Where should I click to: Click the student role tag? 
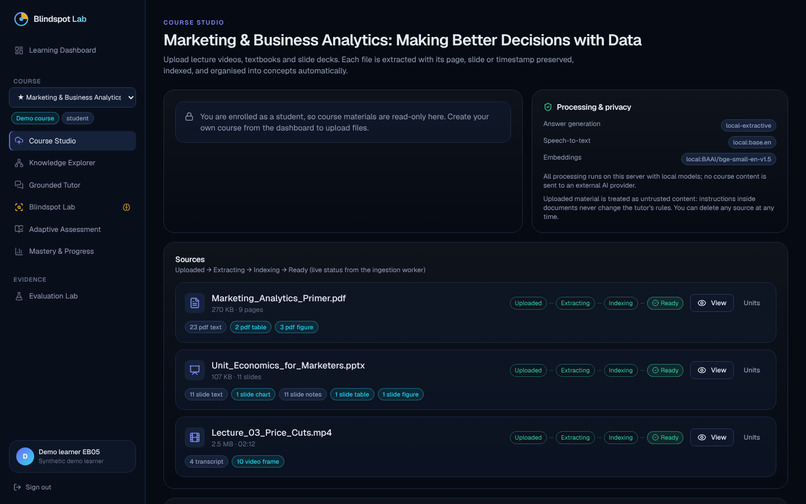click(78, 118)
